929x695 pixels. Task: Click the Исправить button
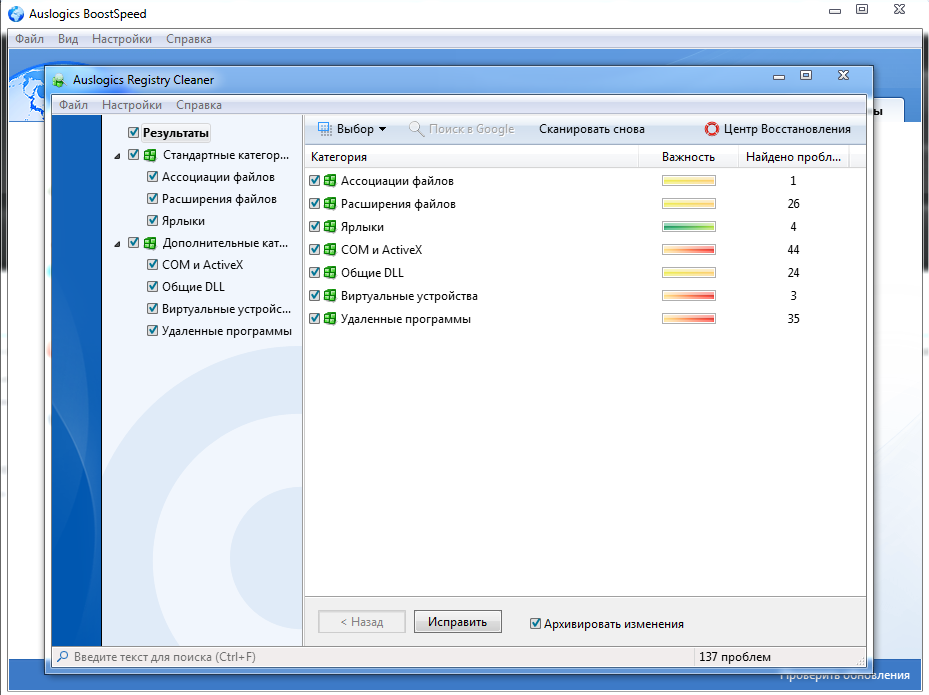coord(457,622)
